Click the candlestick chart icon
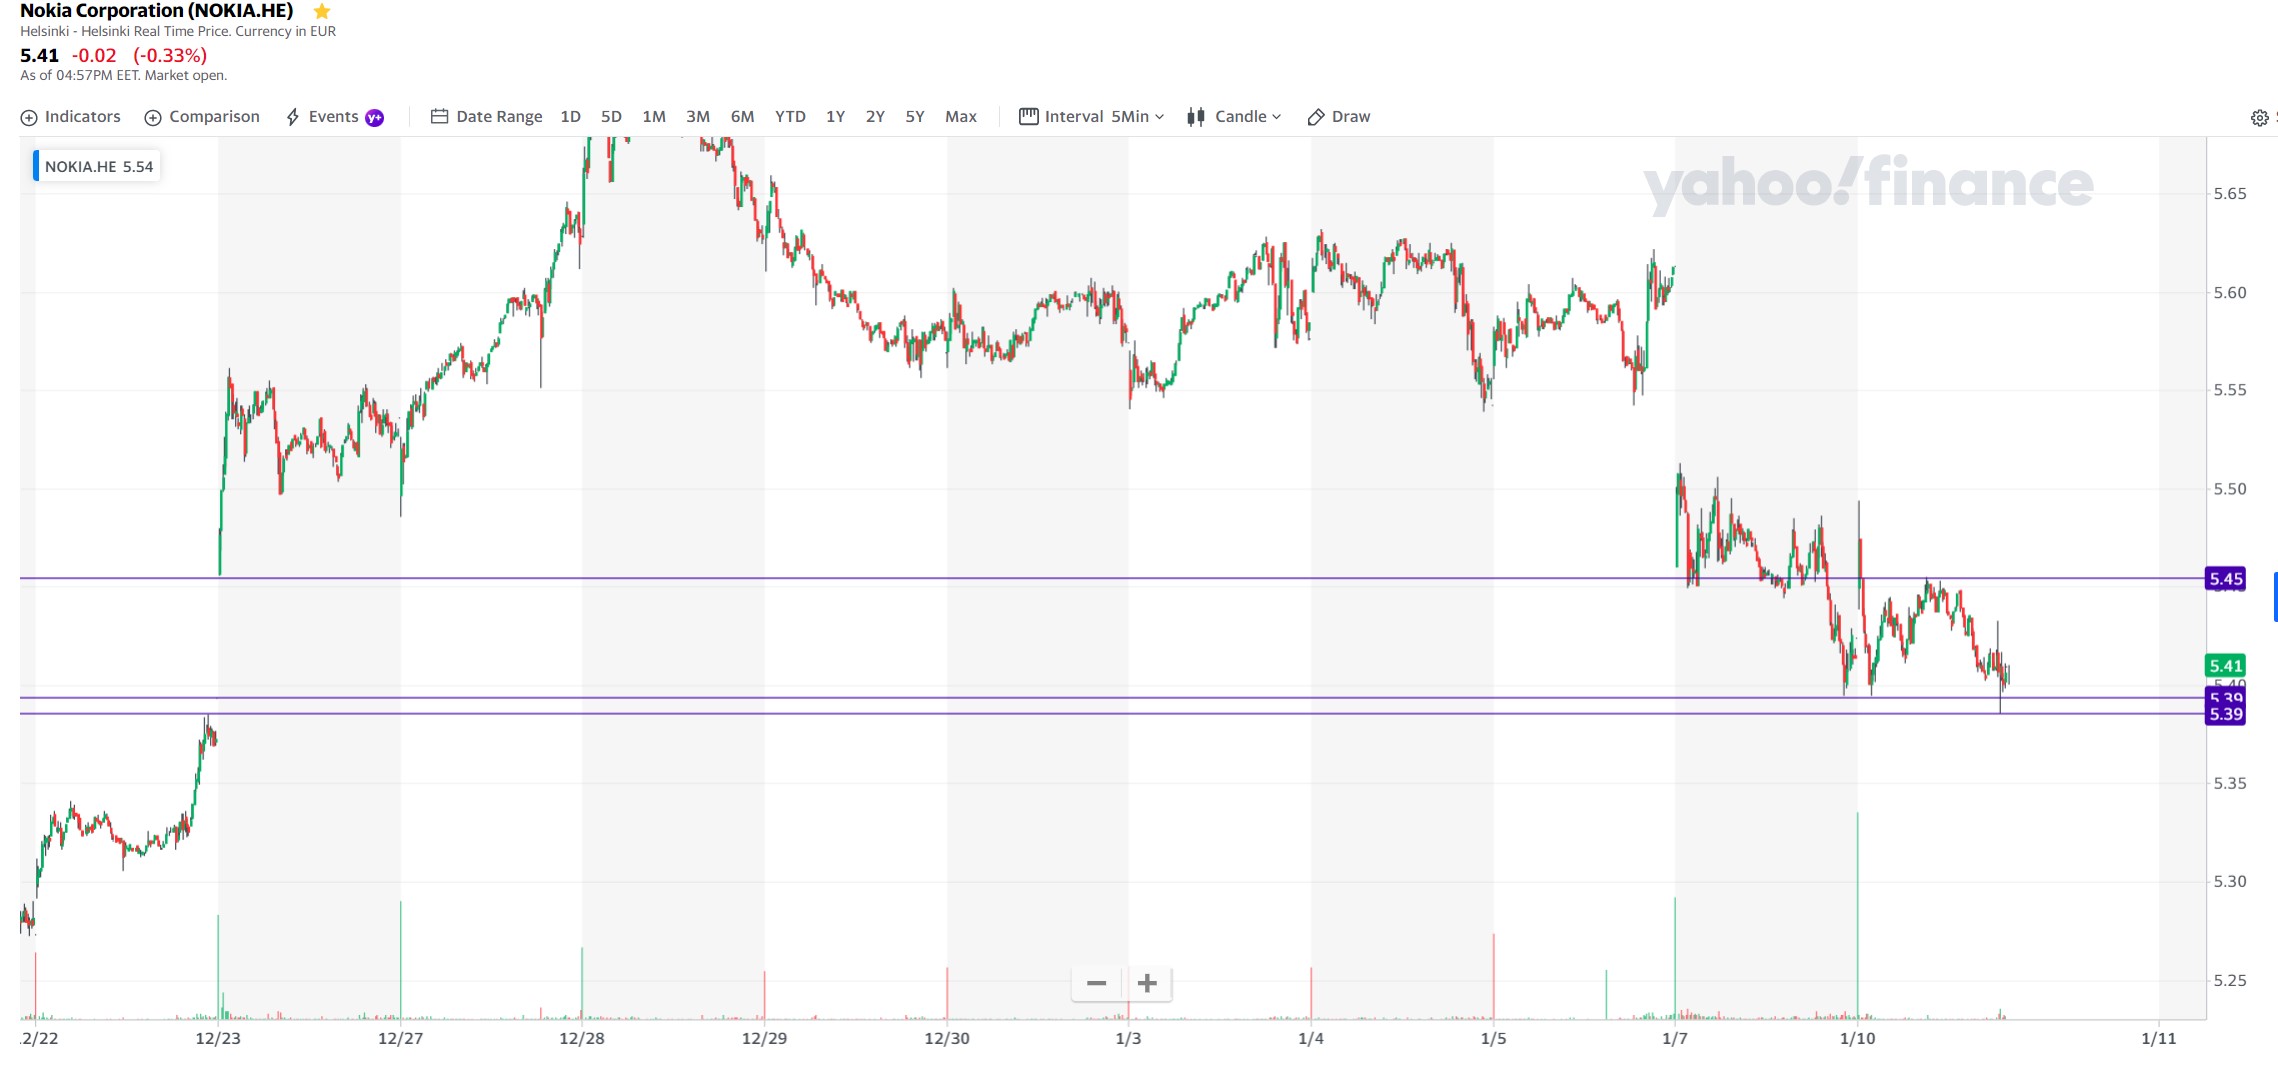This screenshot has height=1072, width=2278. tap(1195, 117)
